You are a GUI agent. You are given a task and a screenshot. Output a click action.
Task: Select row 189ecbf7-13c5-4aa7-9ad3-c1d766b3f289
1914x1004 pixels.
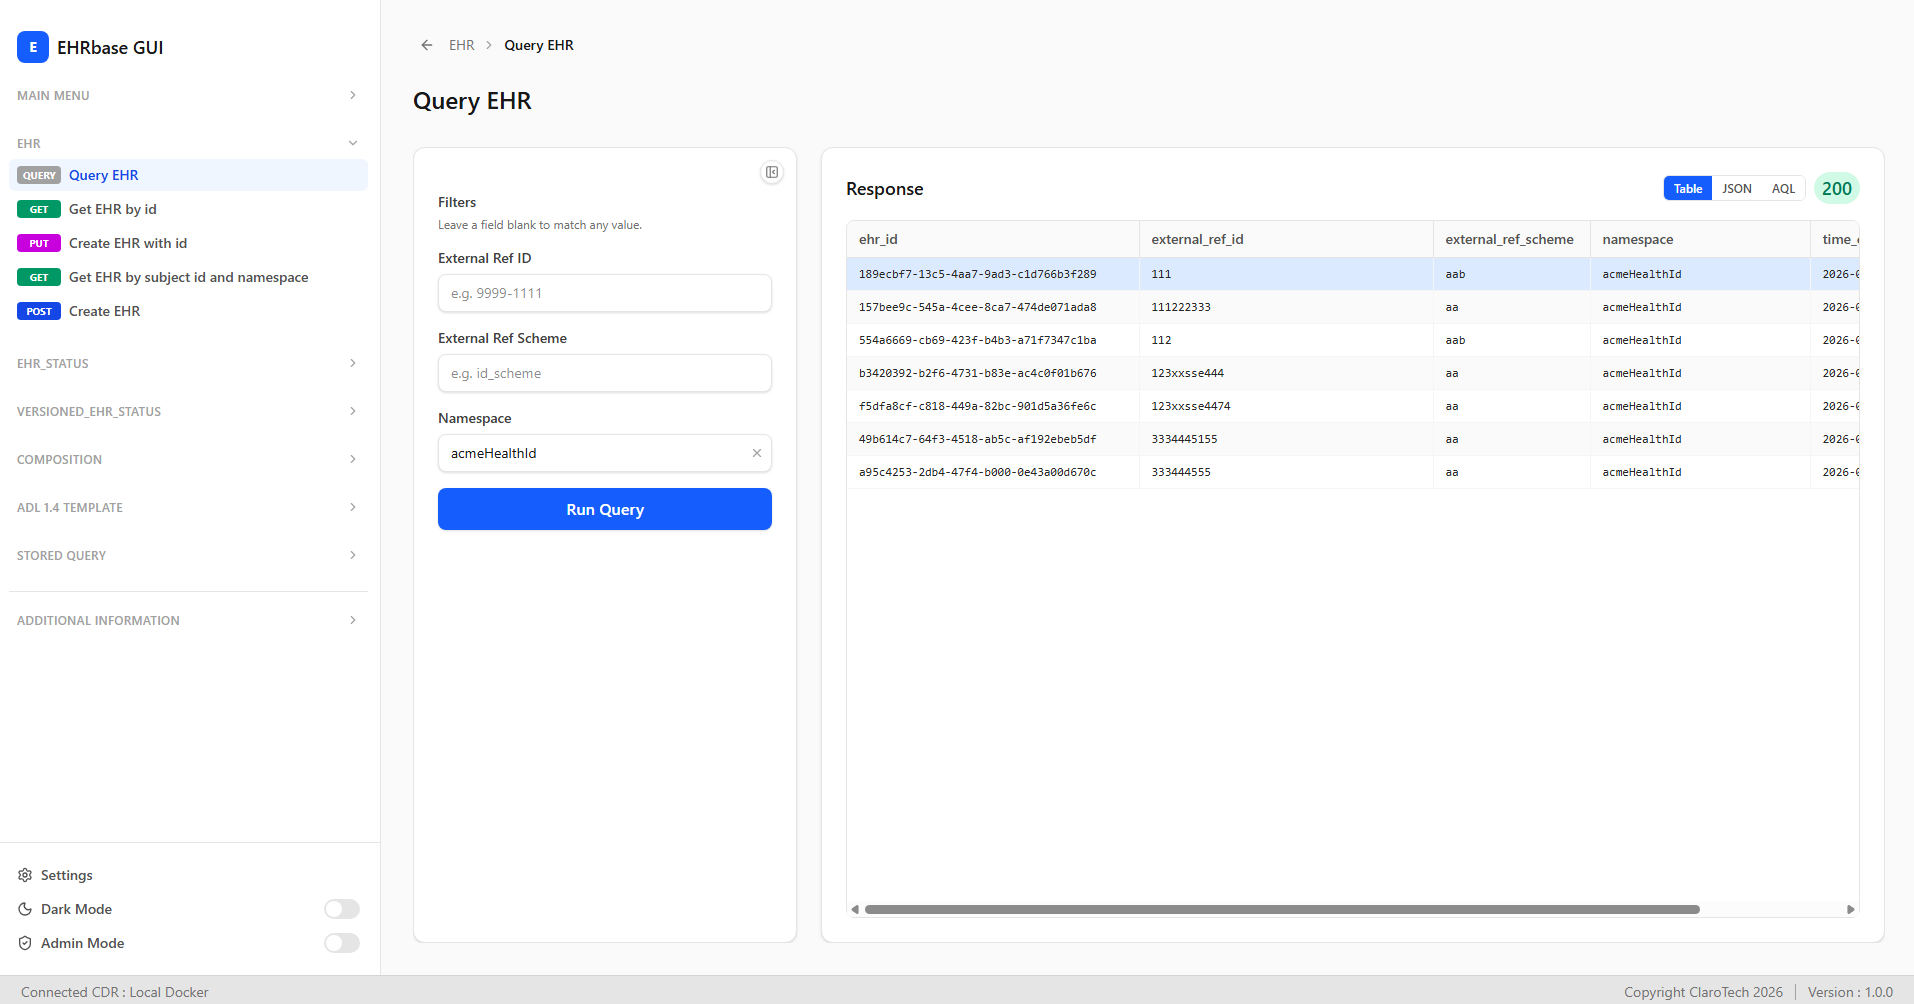coord(1353,274)
